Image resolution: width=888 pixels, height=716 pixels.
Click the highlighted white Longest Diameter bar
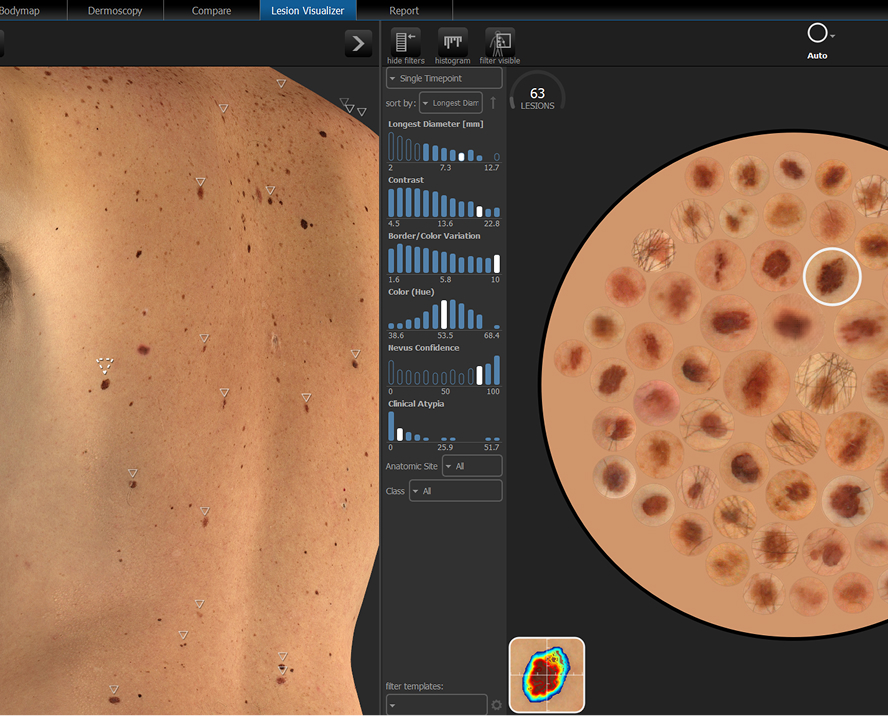tap(461, 156)
